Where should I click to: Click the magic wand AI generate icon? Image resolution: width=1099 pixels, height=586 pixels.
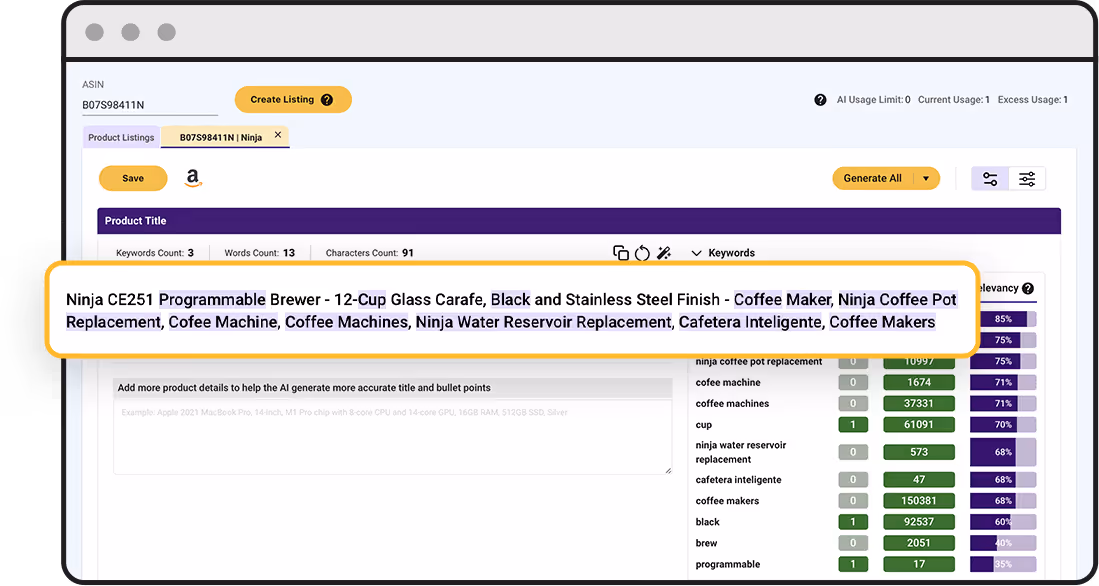tap(664, 253)
